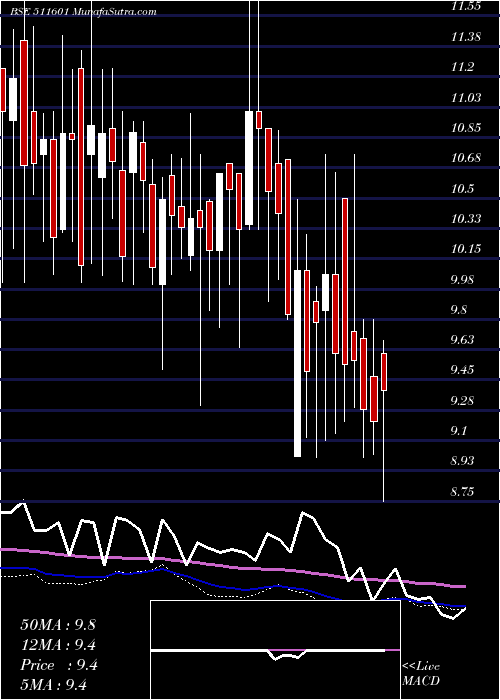Viewport: 500px width, 700px height.
Task: Click the 10.68 price axis label
Action: tap(466, 158)
